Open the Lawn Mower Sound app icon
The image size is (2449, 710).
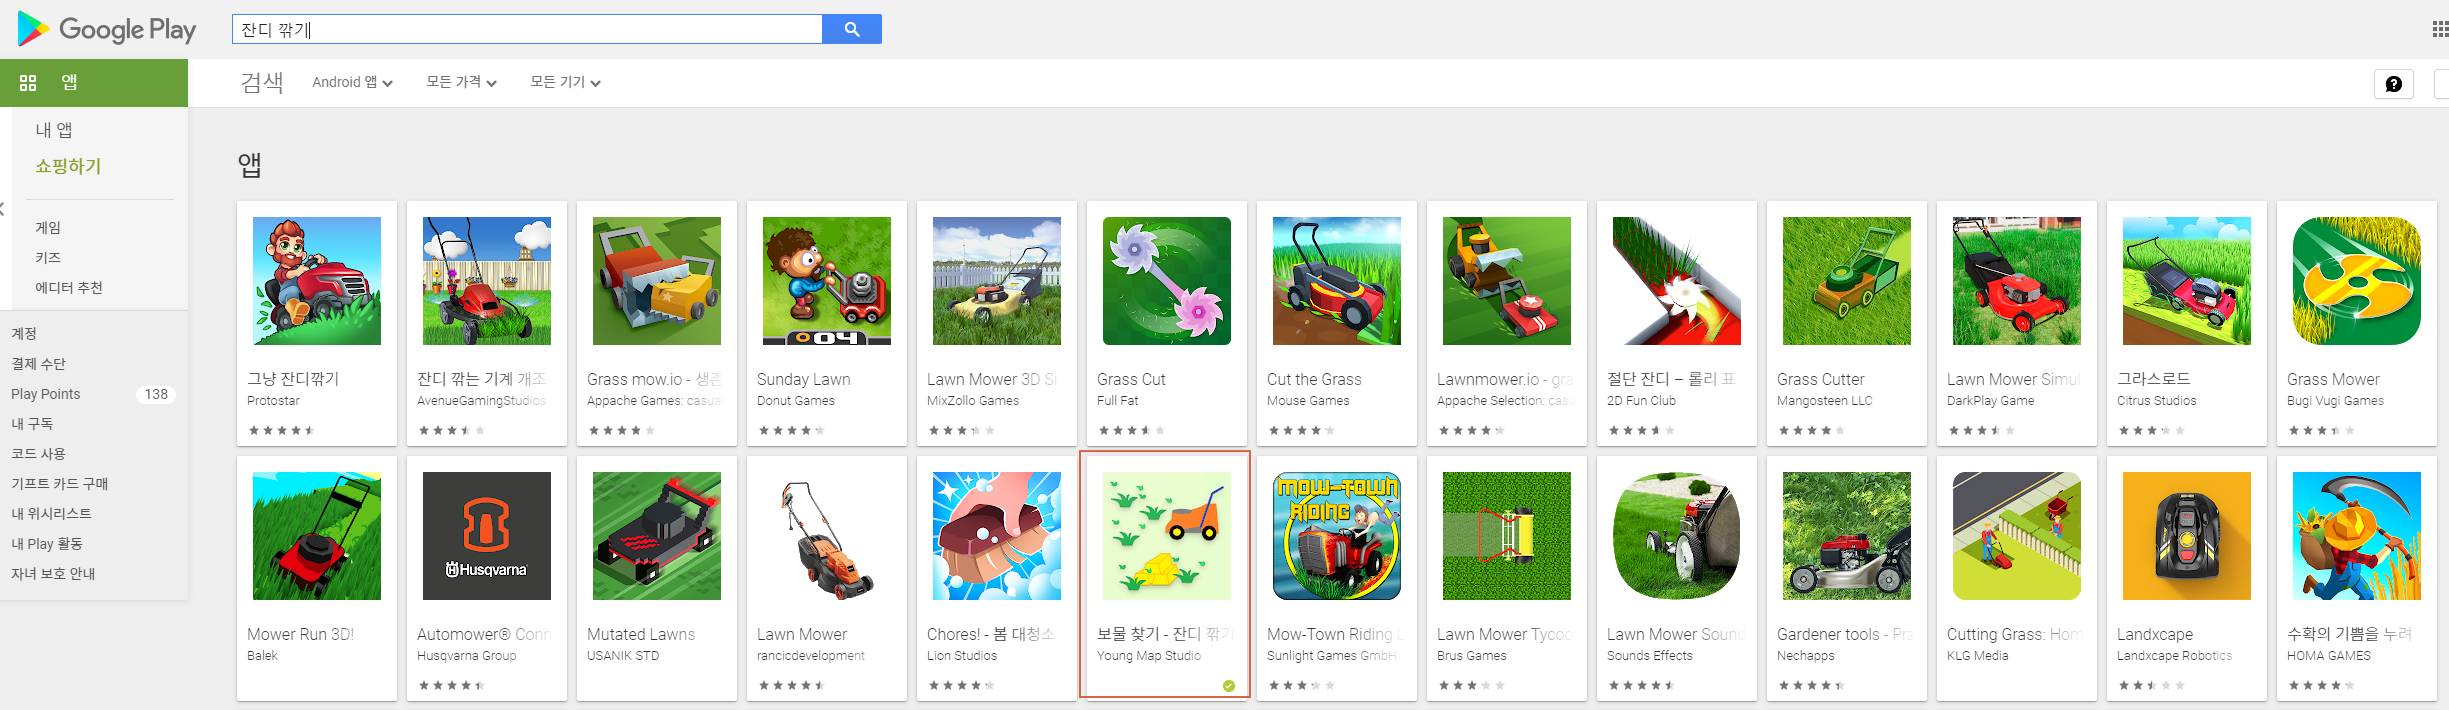coord(1677,536)
